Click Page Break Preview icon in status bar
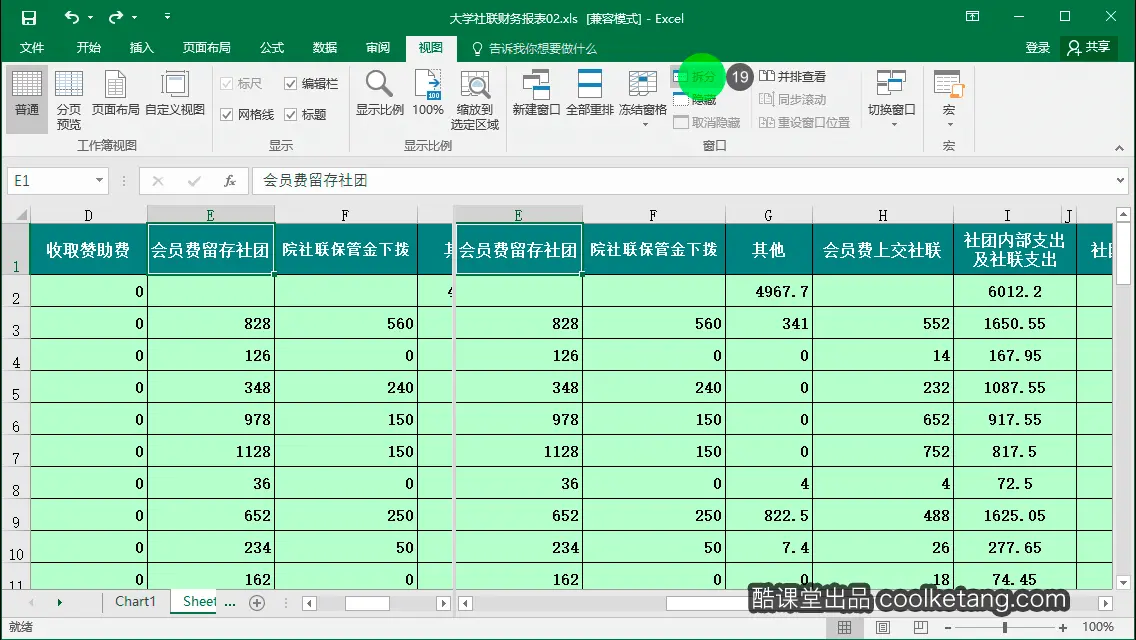The height and width of the screenshot is (640, 1136). point(920,627)
